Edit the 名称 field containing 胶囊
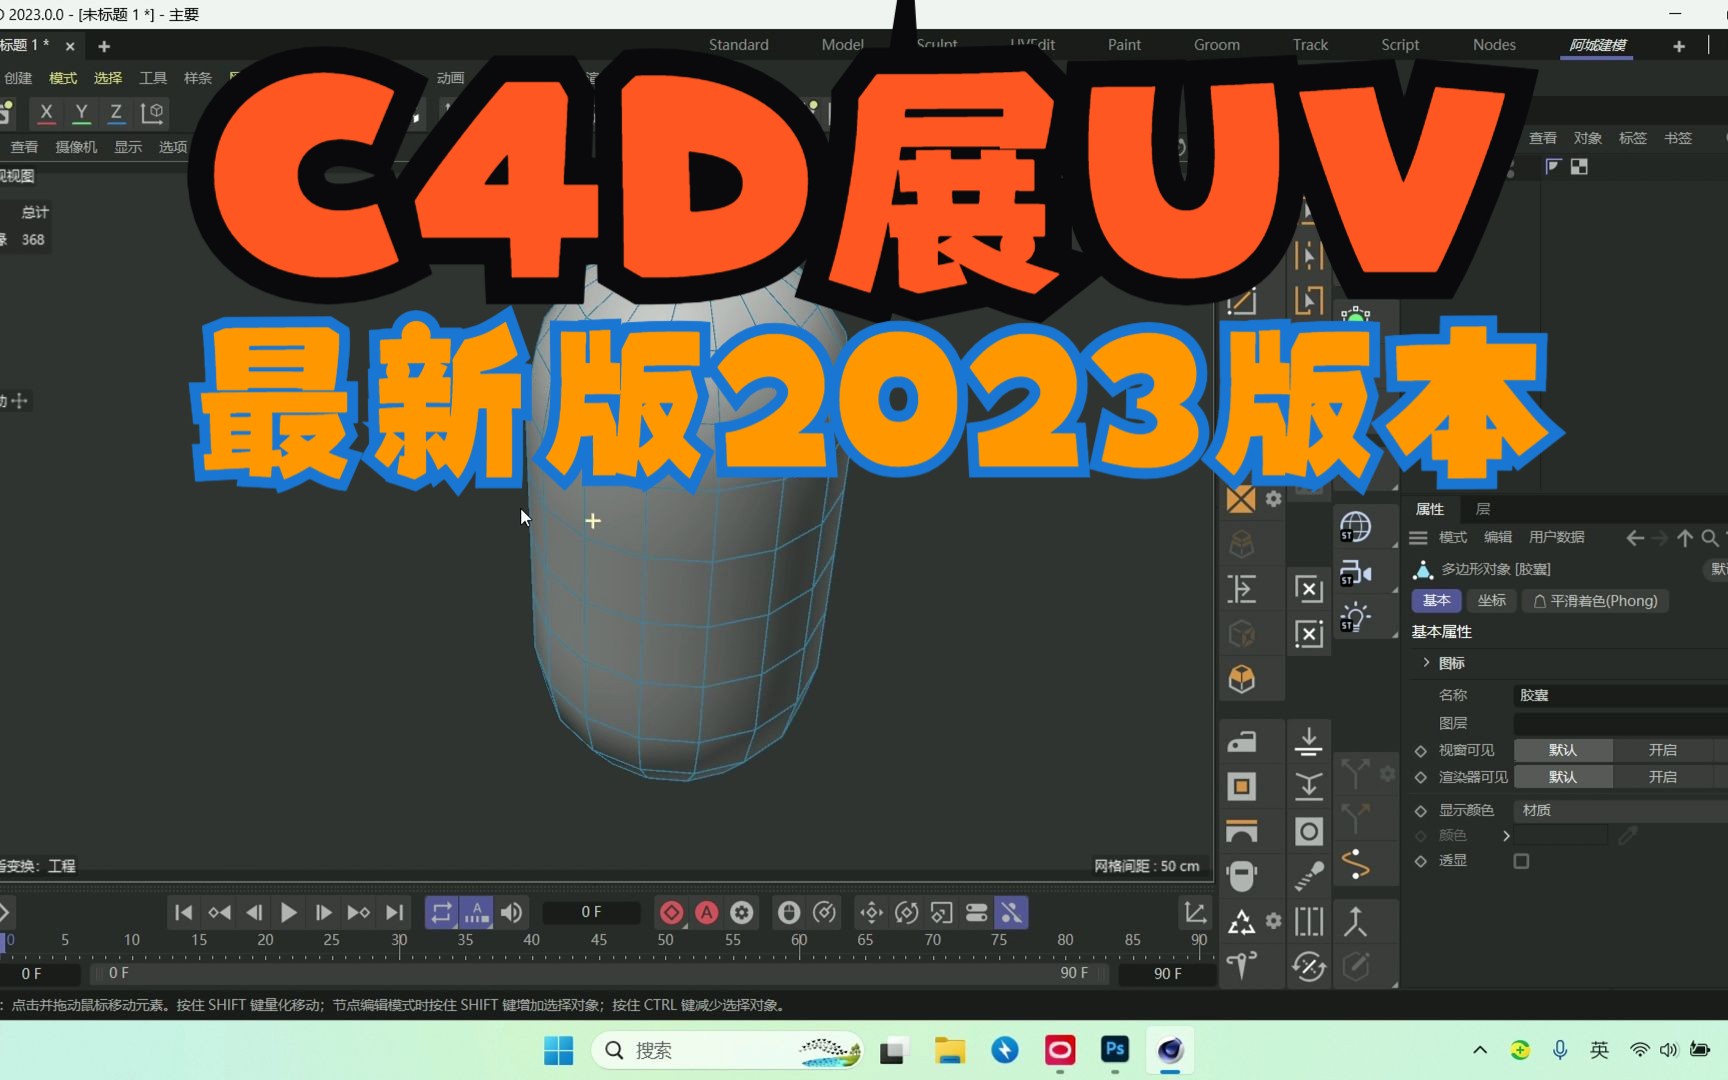 1620,695
